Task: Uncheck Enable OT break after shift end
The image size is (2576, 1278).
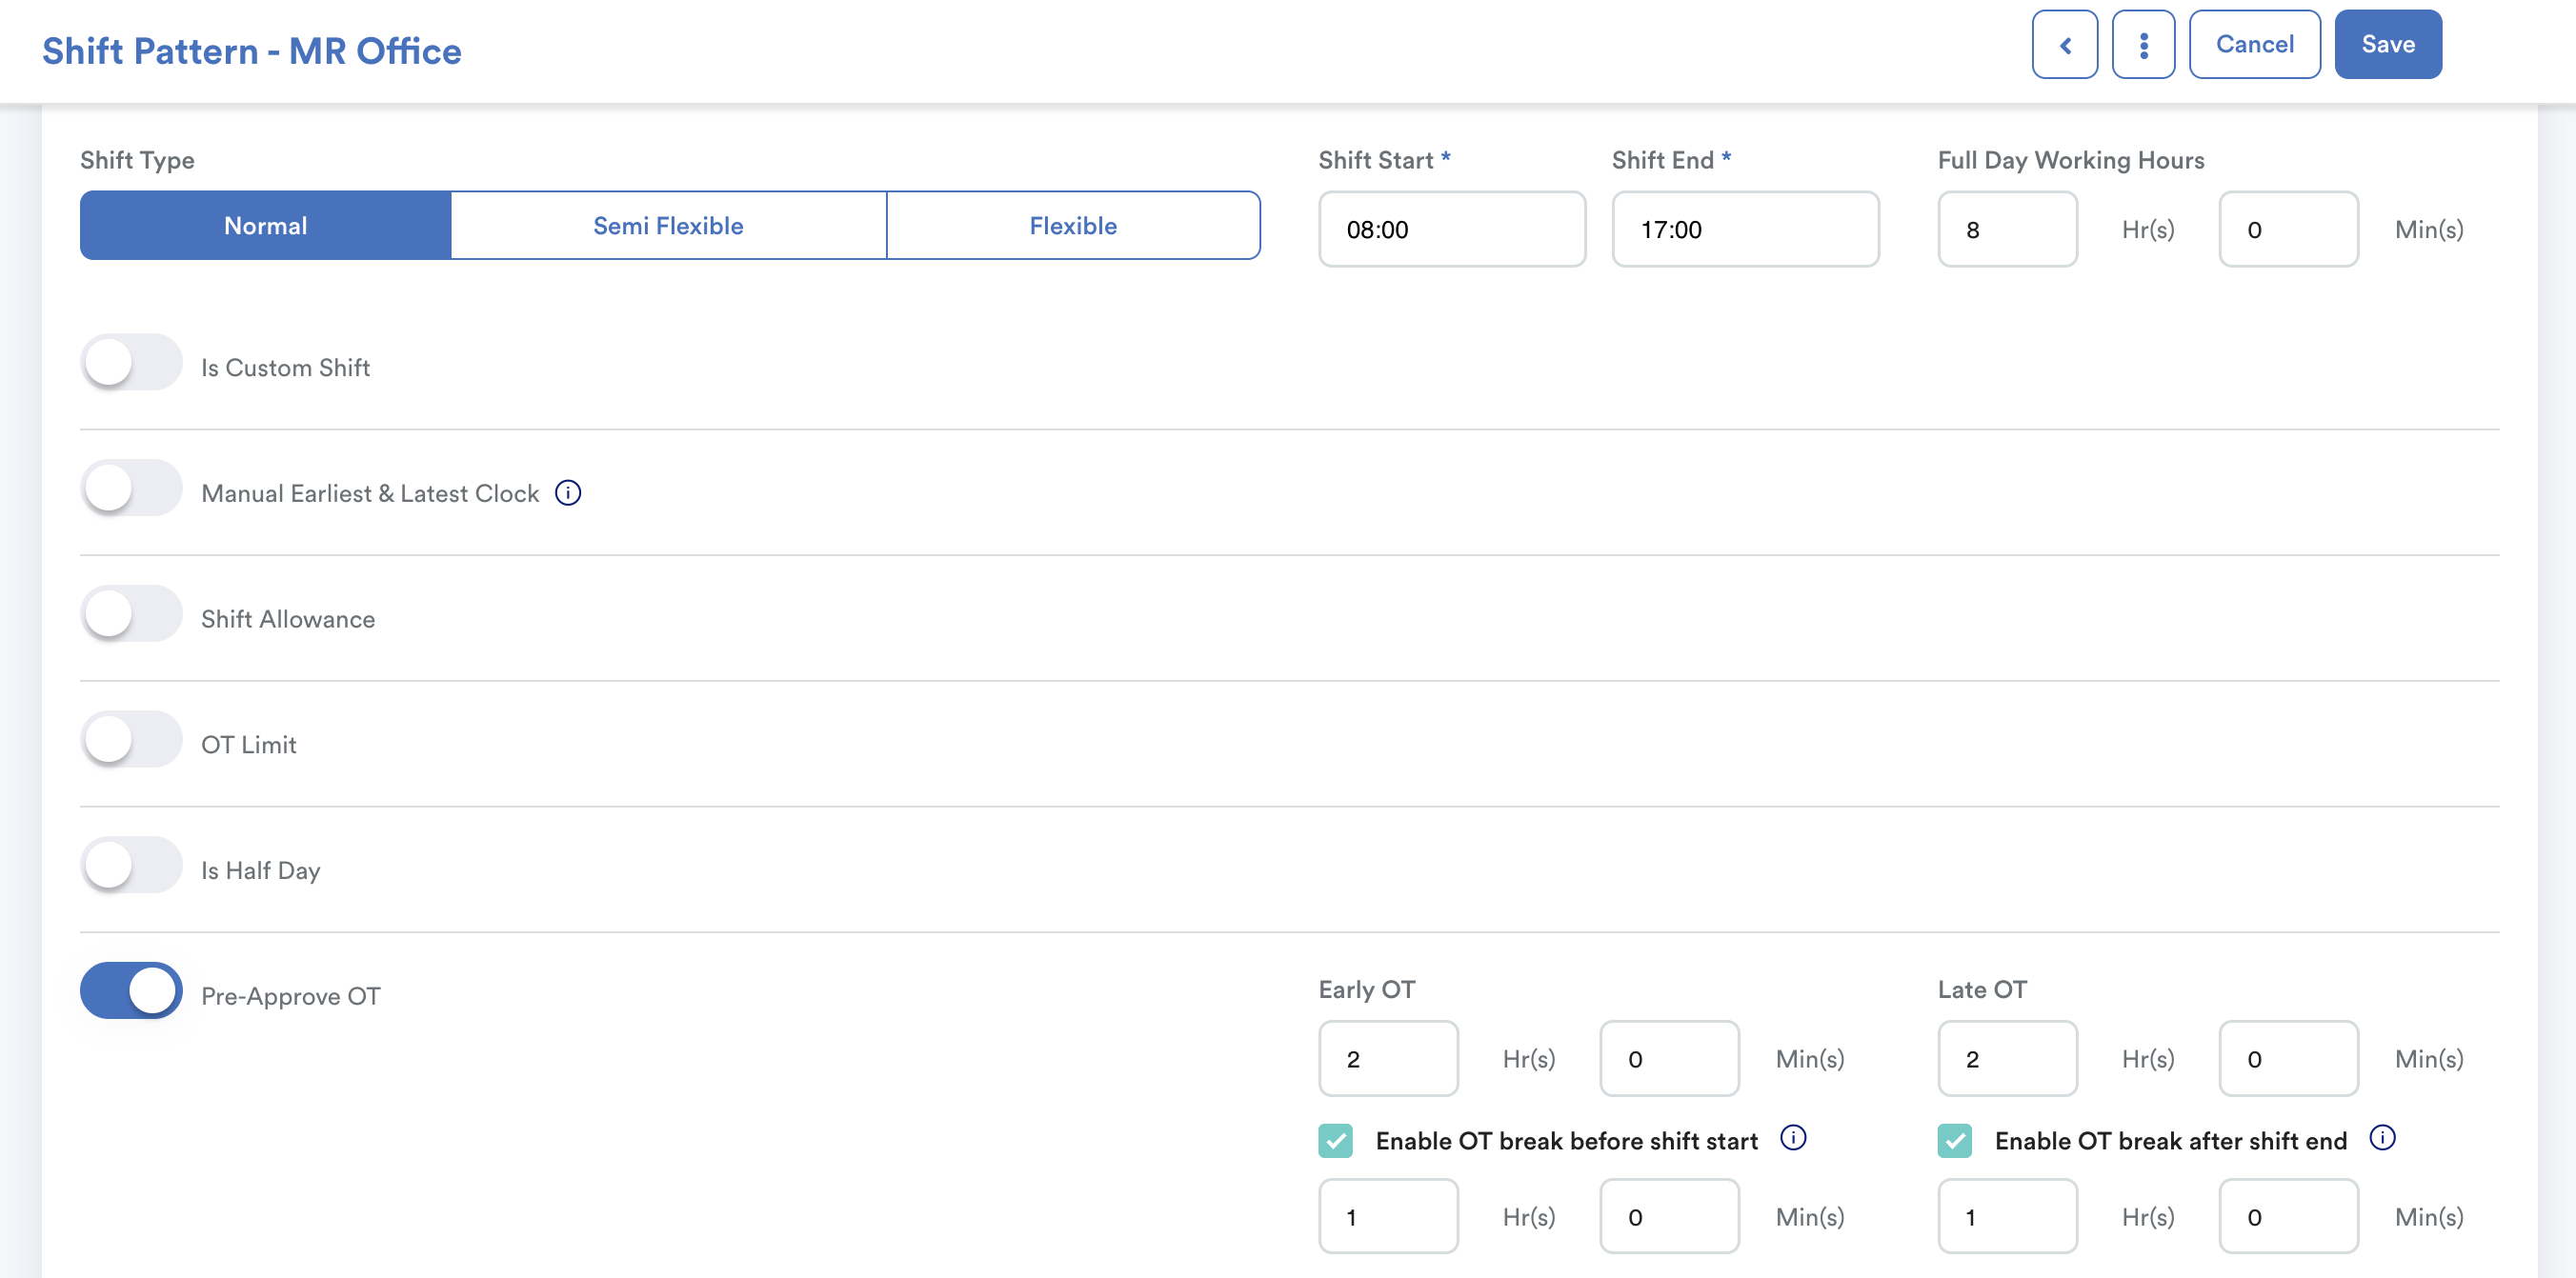Action: point(1954,1141)
